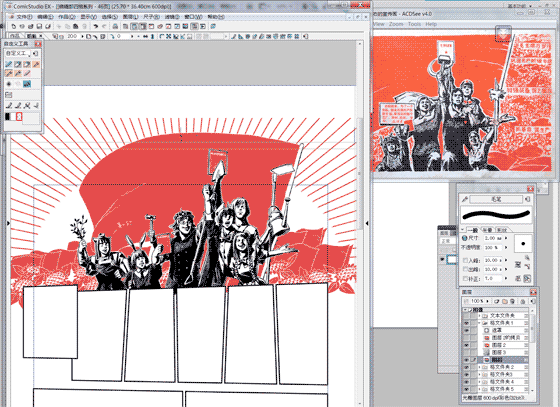Click the menu icon right of the 毛笔 button
This screenshot has height=407, width=560.
pyautogui.click(x=528, y=199)
